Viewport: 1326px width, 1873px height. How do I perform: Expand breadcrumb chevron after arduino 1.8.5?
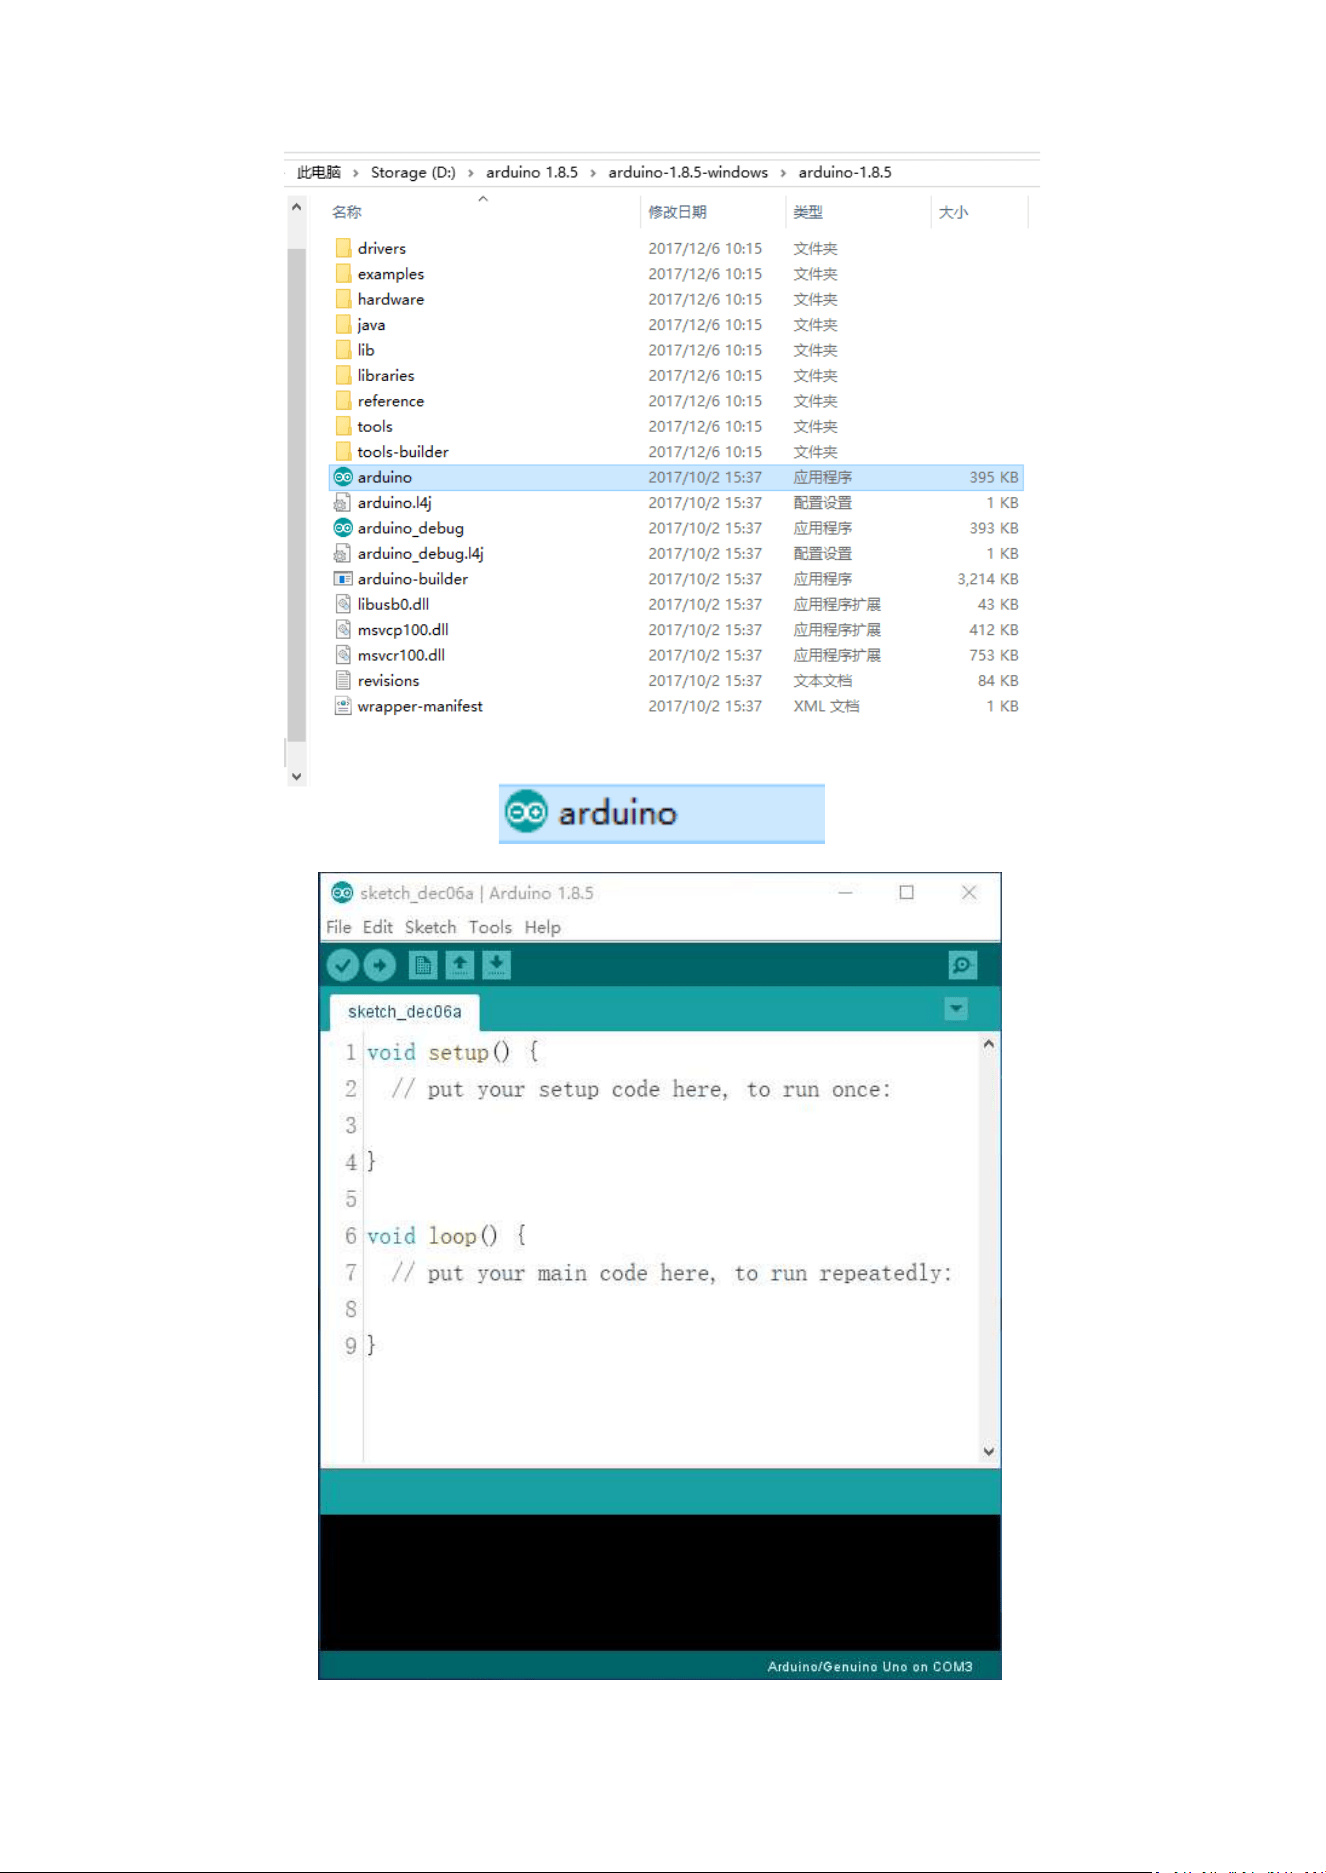pyautogui.click(x=593, y=173)
